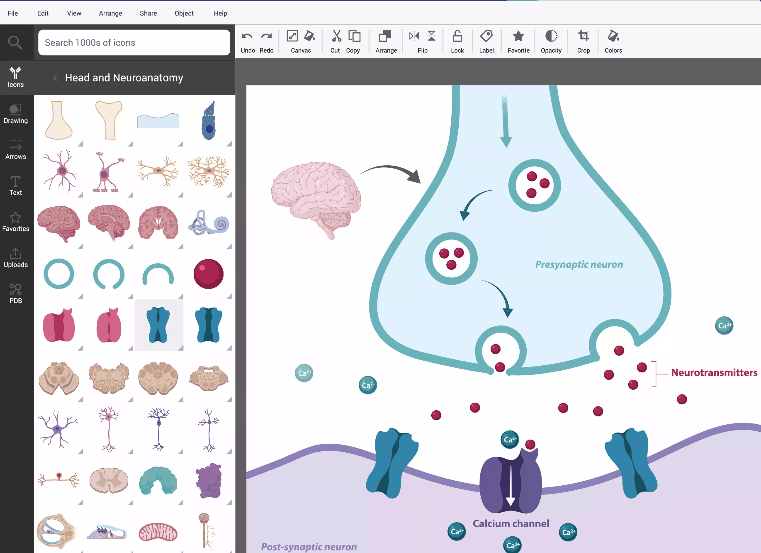Screen dimensions: 761x553
Task: Open the Arrange menu in menu bar
Action: 110,13
